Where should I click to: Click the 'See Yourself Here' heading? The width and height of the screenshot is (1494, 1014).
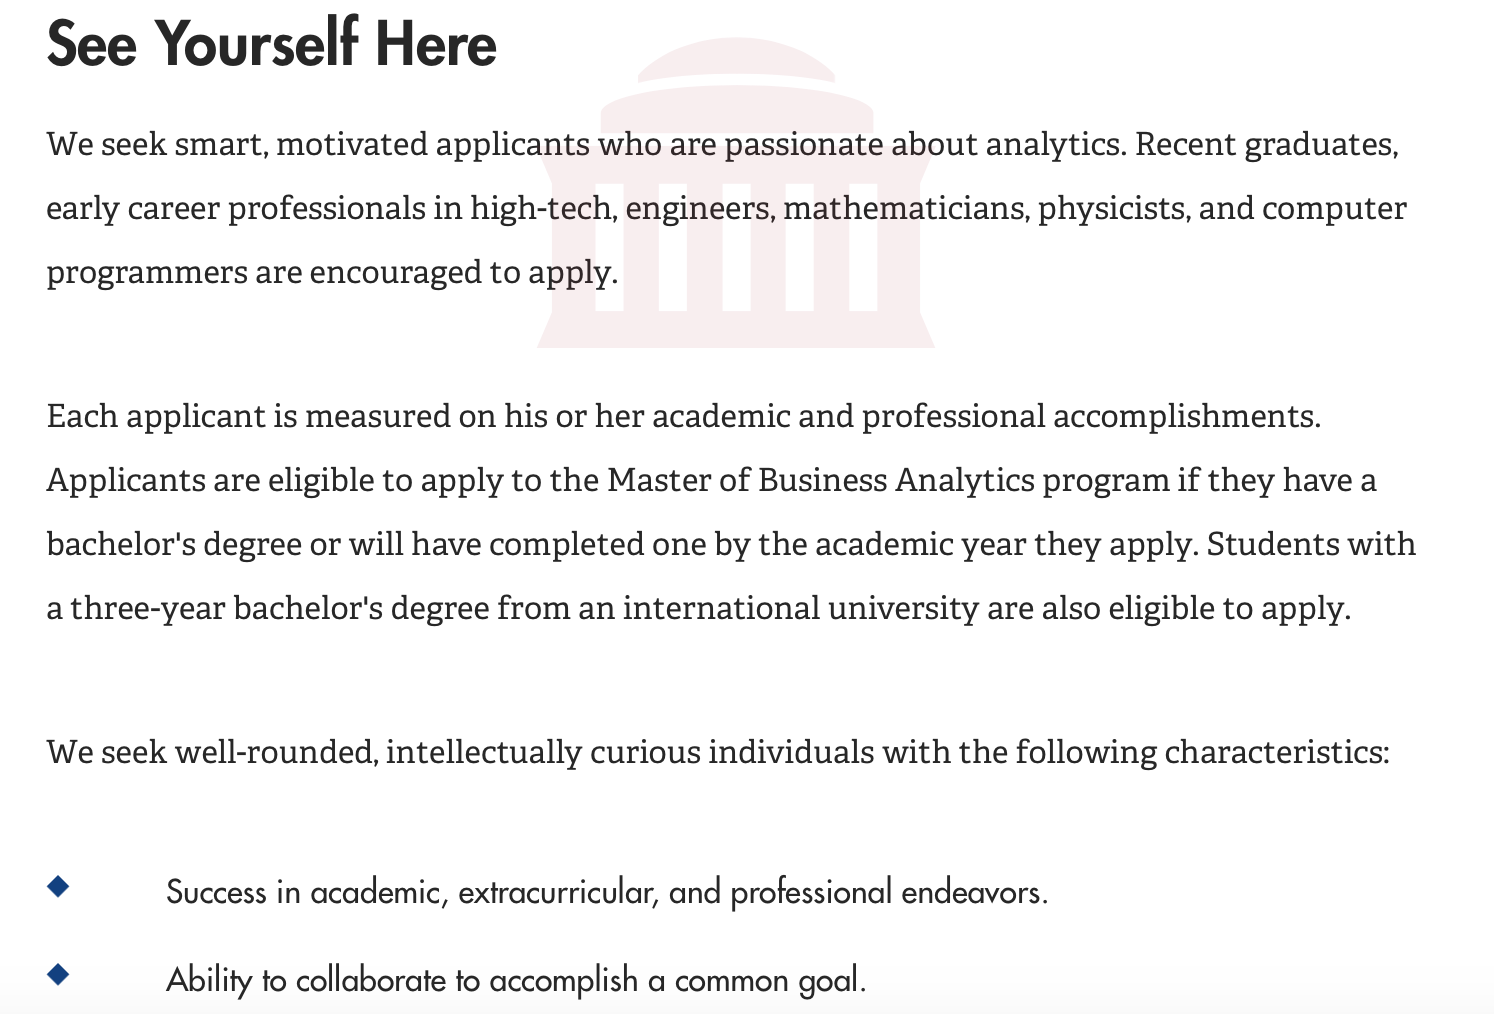click(272, 45)
